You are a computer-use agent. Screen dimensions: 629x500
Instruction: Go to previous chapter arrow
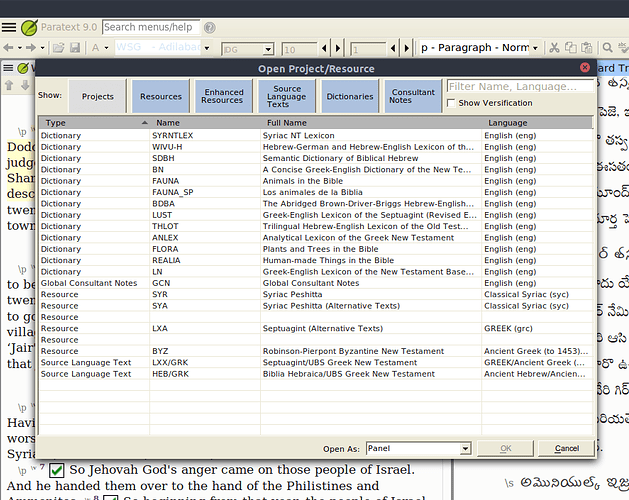click(x=324, y=49)
